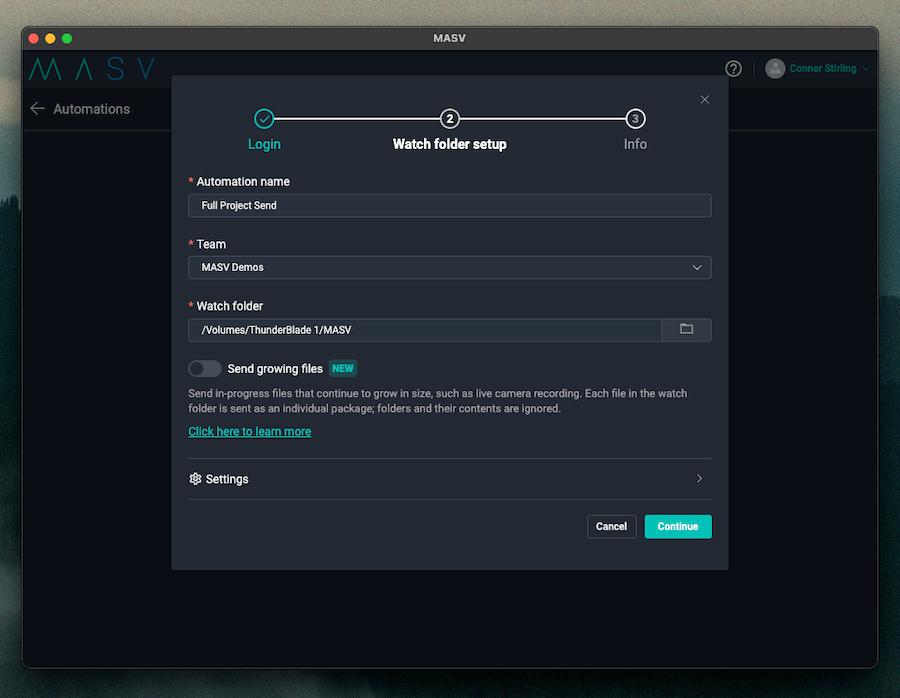Go back using the Automations arrow

coord(38,108)
